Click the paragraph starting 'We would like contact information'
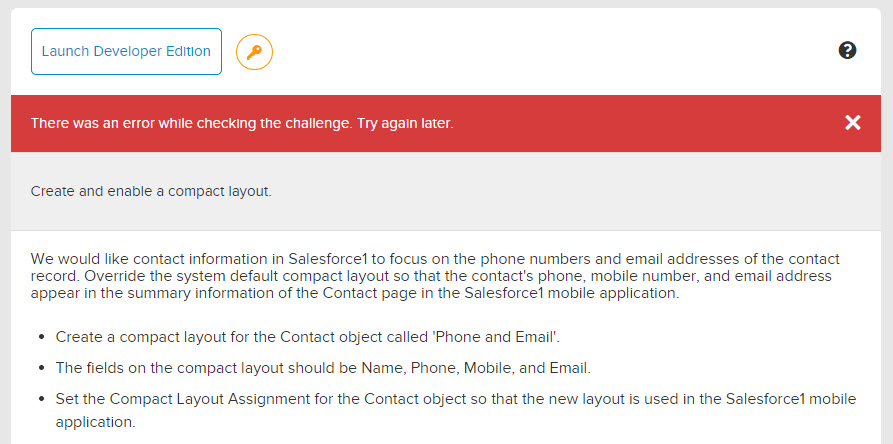893x444 pixels. (x=435, y=276)
